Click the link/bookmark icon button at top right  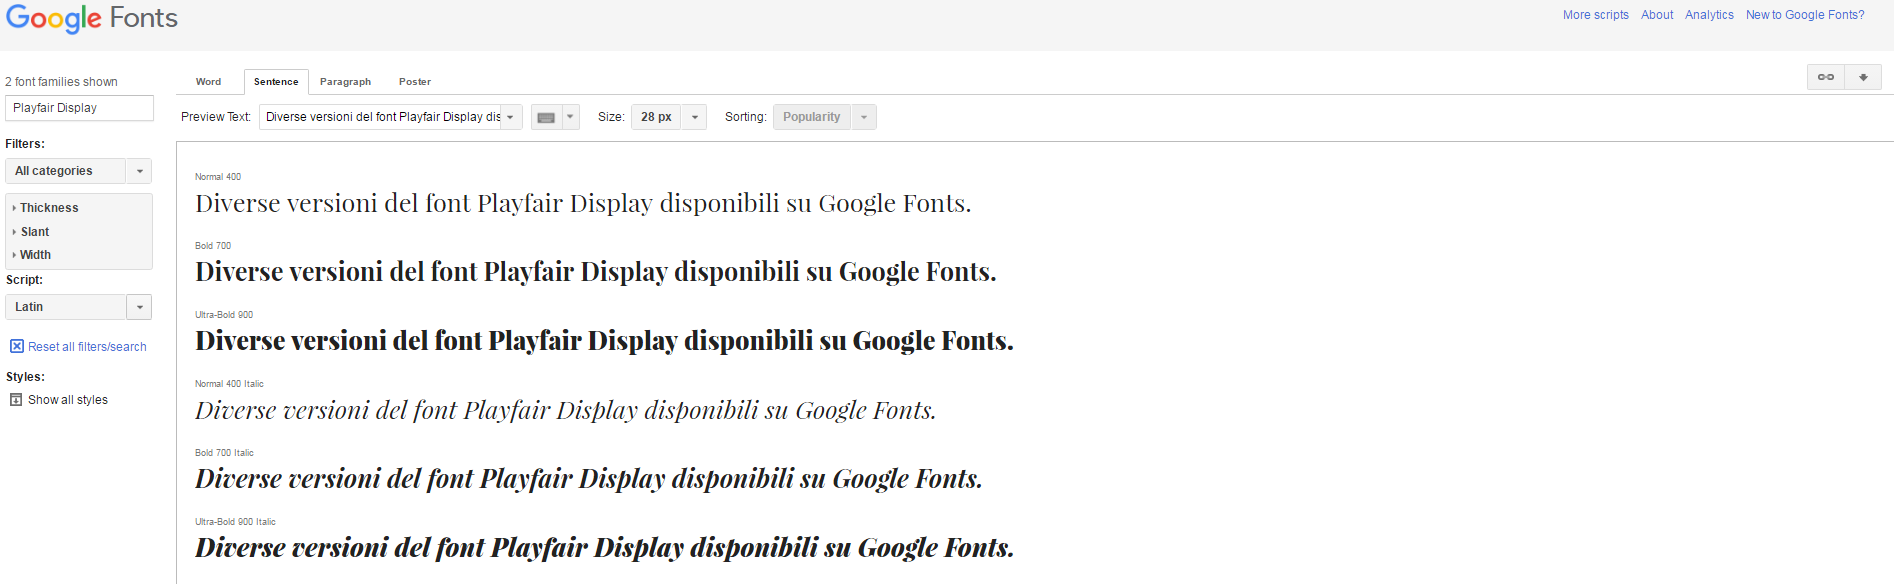point(1826,77)
